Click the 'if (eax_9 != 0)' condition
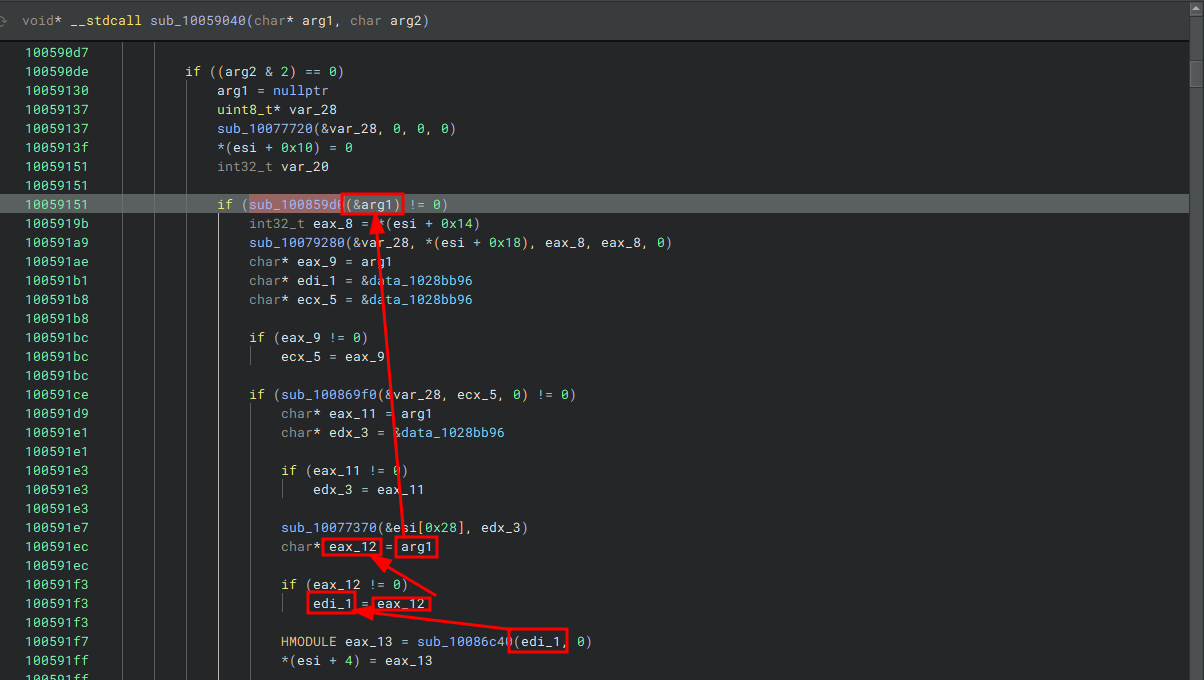This screenshot has width=1204, height=680. pyautogui.click(x=309, y=338)
